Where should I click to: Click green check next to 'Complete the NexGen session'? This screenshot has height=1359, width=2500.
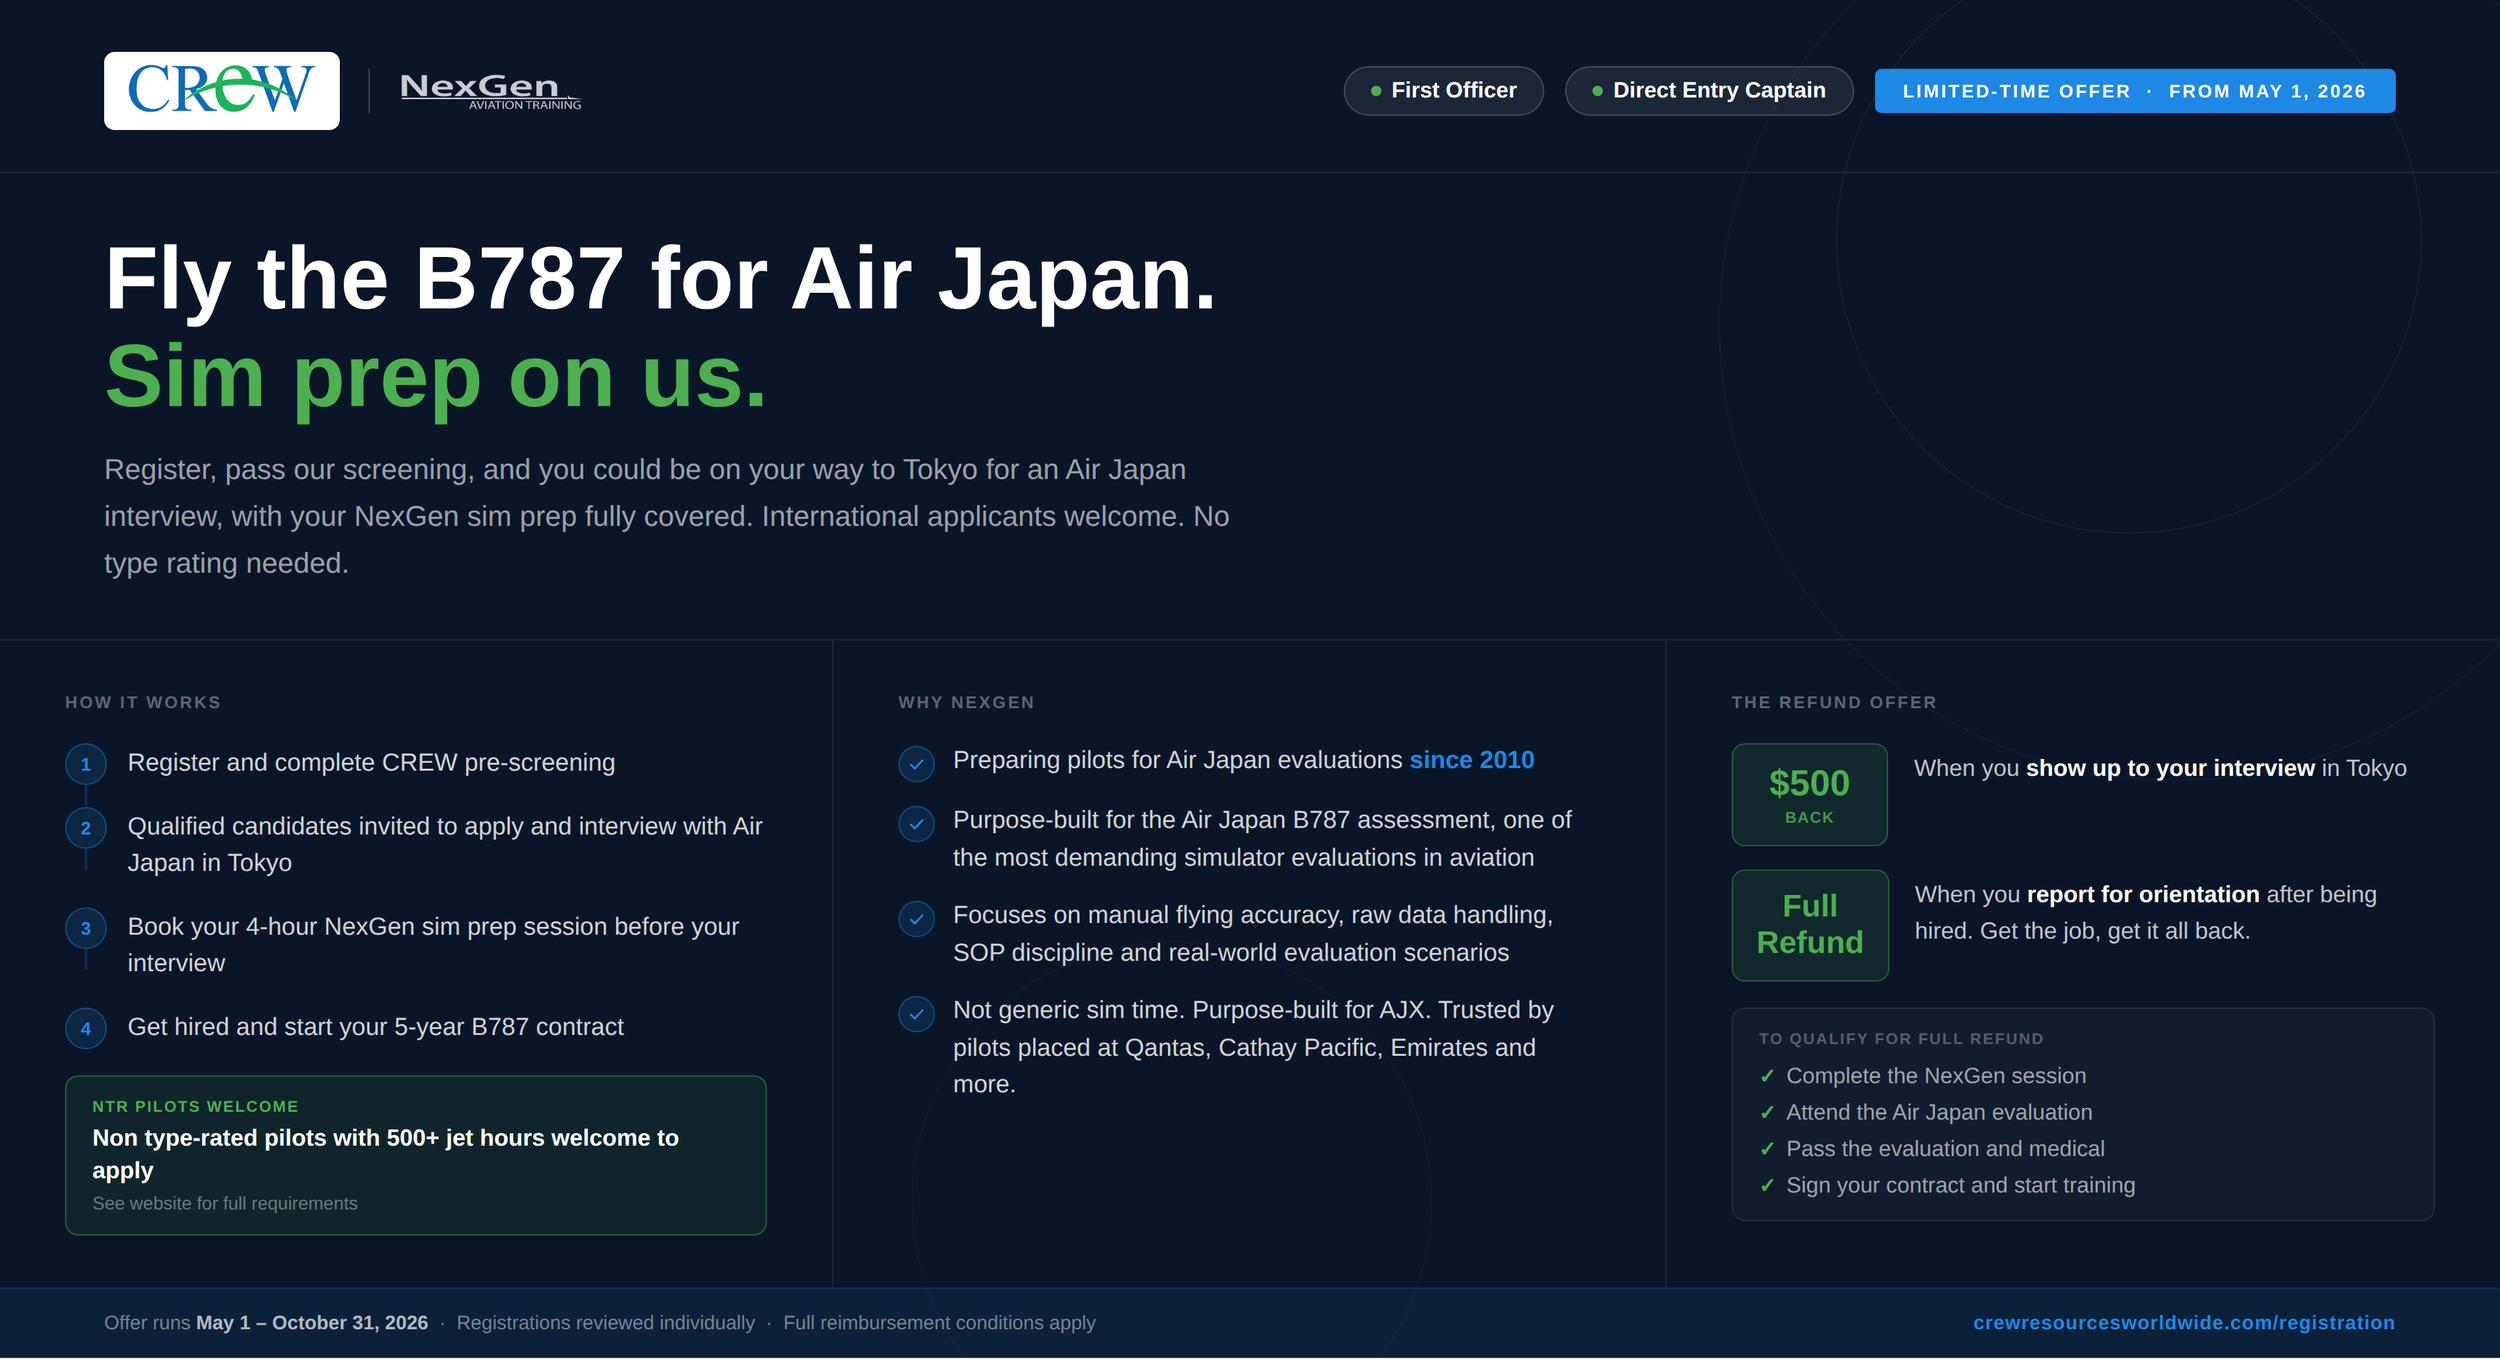click(1767, 1076)
